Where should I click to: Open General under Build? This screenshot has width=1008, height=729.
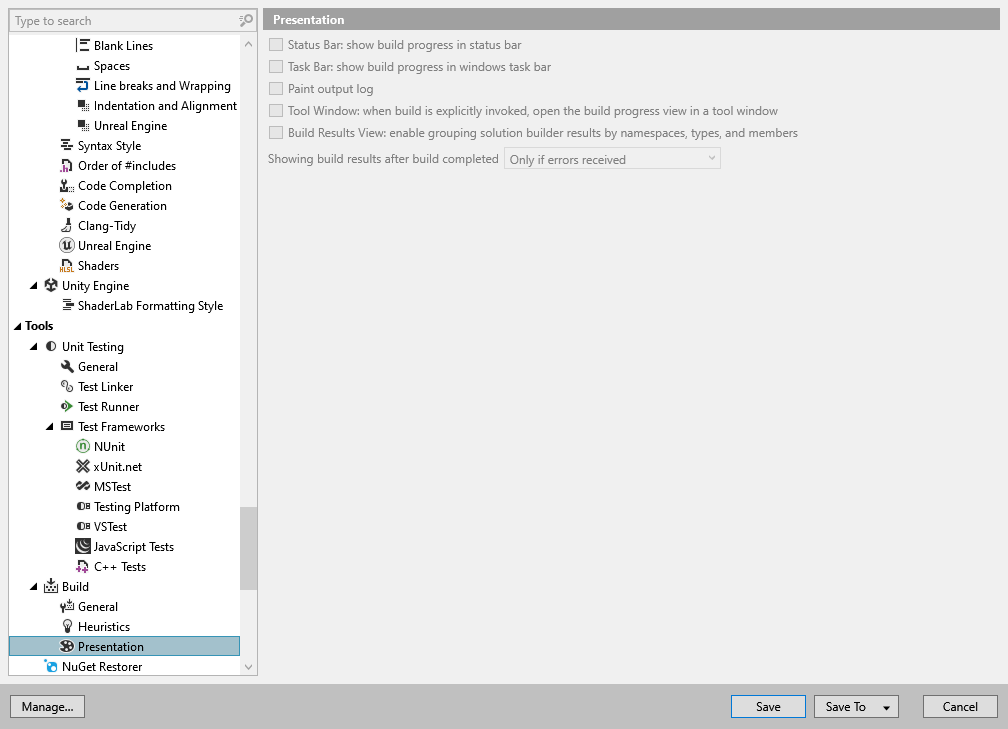(98, 606)
